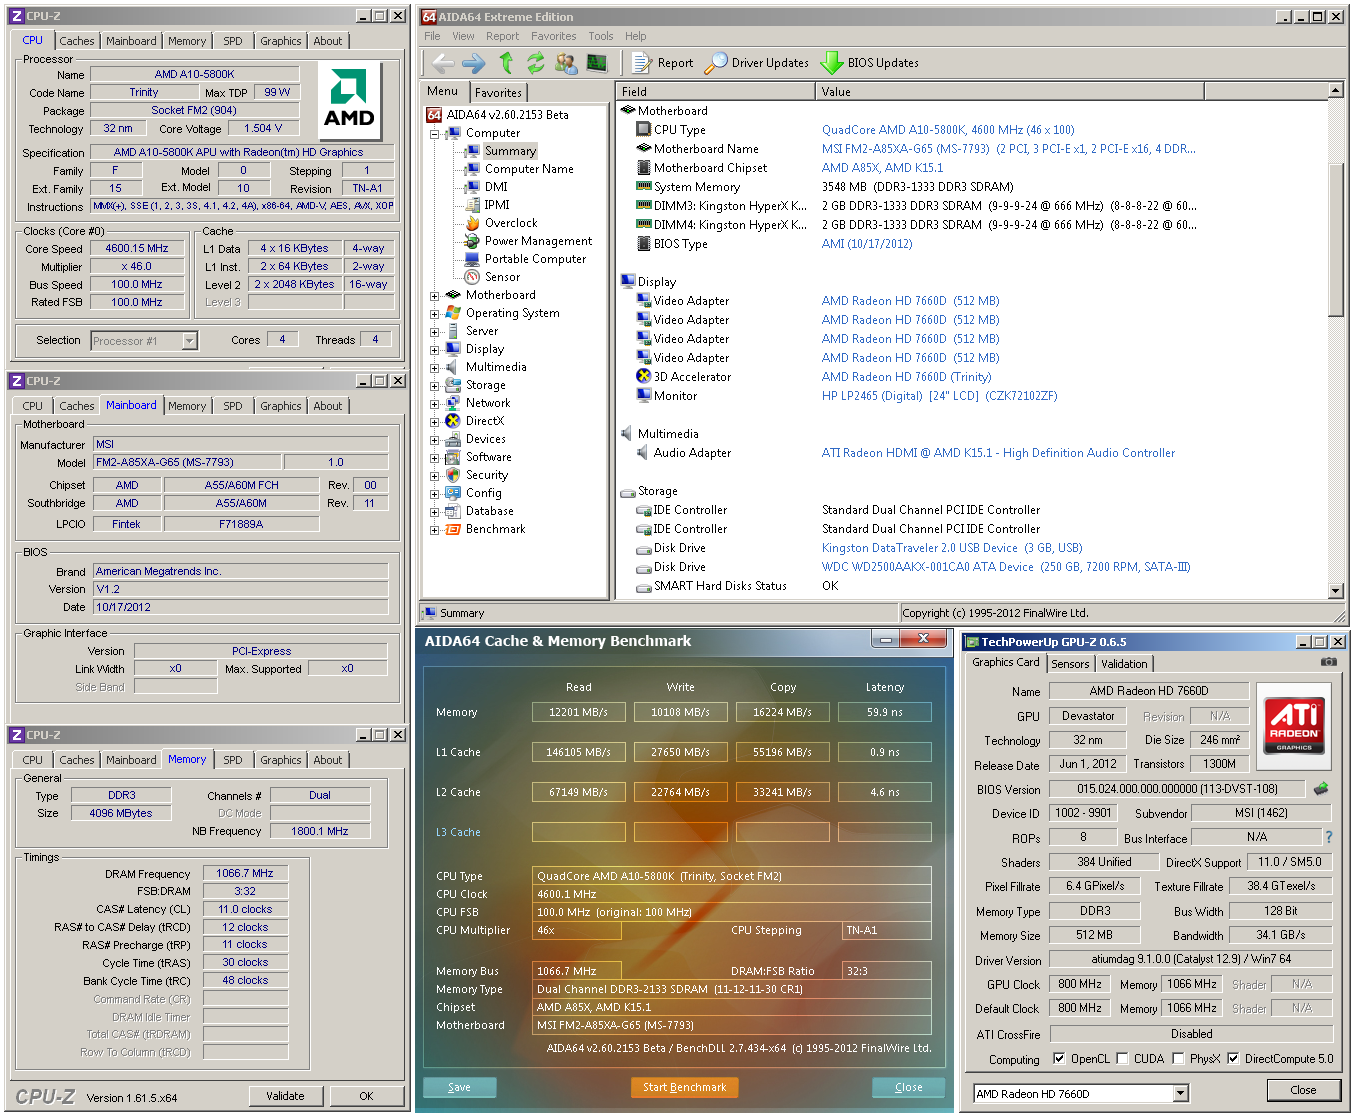Expand the Operating System tree node
The width and height of the screenshot is (1354, 1117).
pos(434,313)
